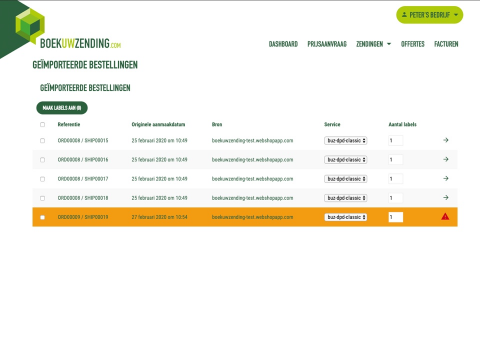Viewport: 480px width, 360px height.
Task: Open order SHIP00016 via its arrow icon
Action: (x=446, y=159)
